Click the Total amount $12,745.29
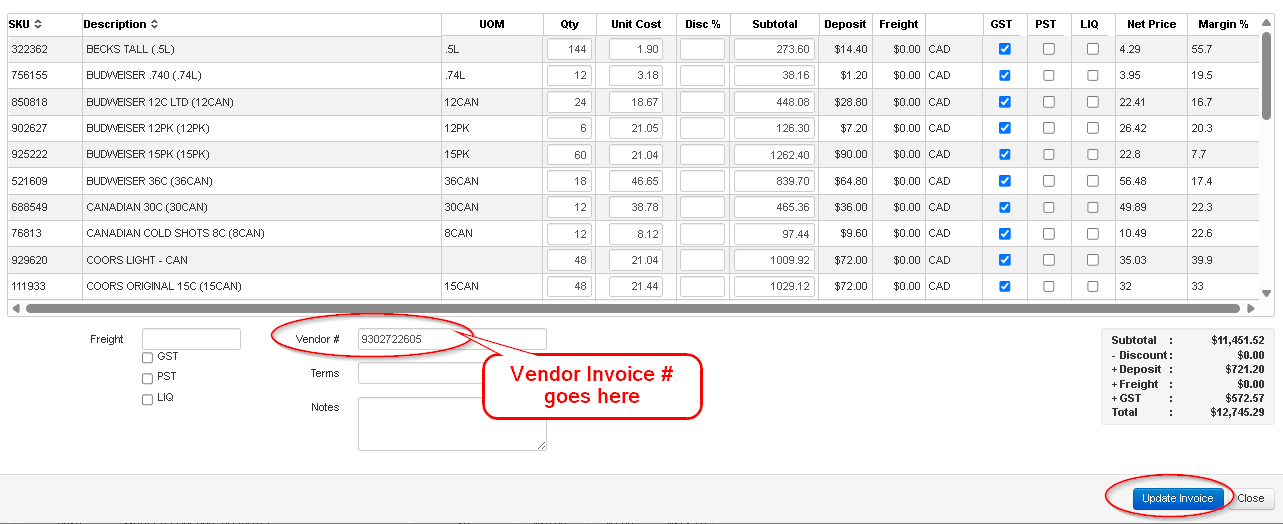Image resolution: width=1283 pixels, height=524 pixels. (x=1237, y=412)
